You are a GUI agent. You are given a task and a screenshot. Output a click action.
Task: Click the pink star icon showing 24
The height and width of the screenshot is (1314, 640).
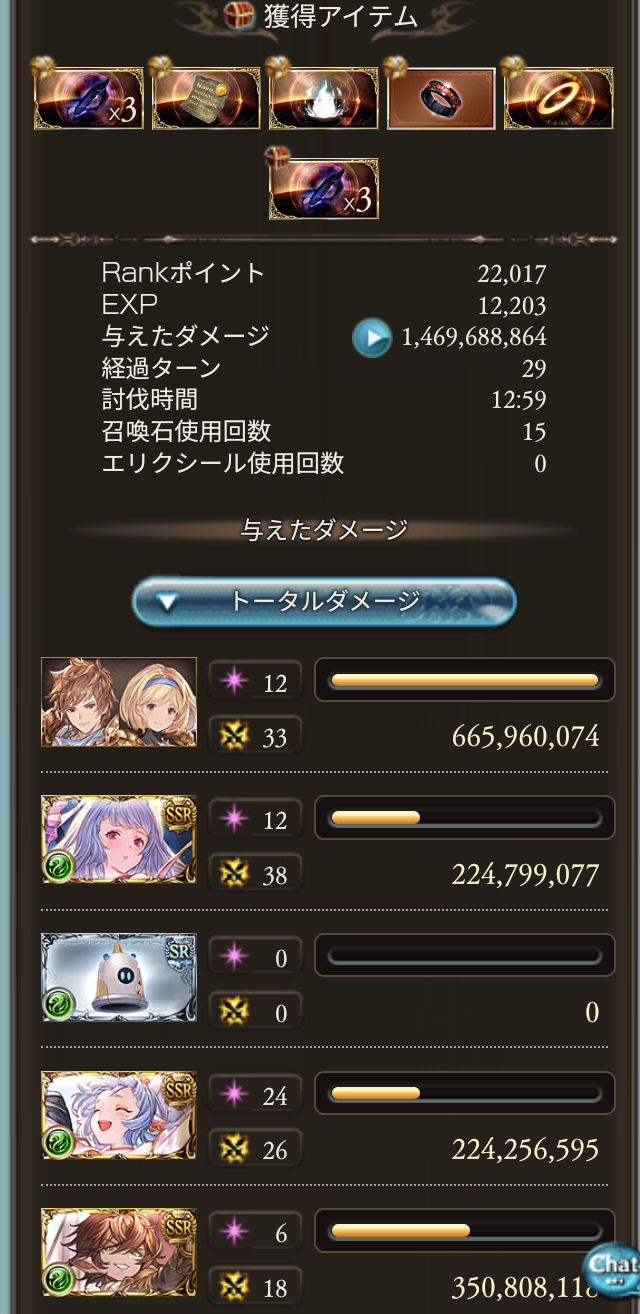coord(234,1096)
